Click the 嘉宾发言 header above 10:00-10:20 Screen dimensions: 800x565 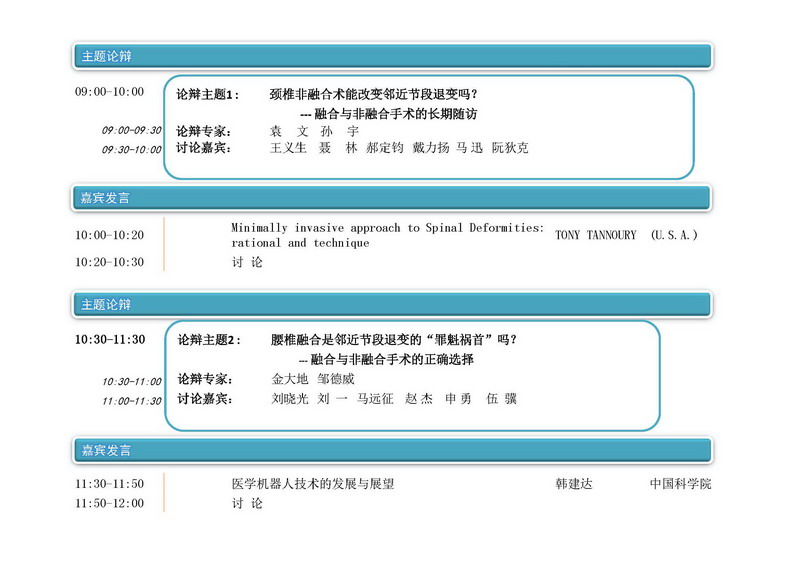[105, 198]
